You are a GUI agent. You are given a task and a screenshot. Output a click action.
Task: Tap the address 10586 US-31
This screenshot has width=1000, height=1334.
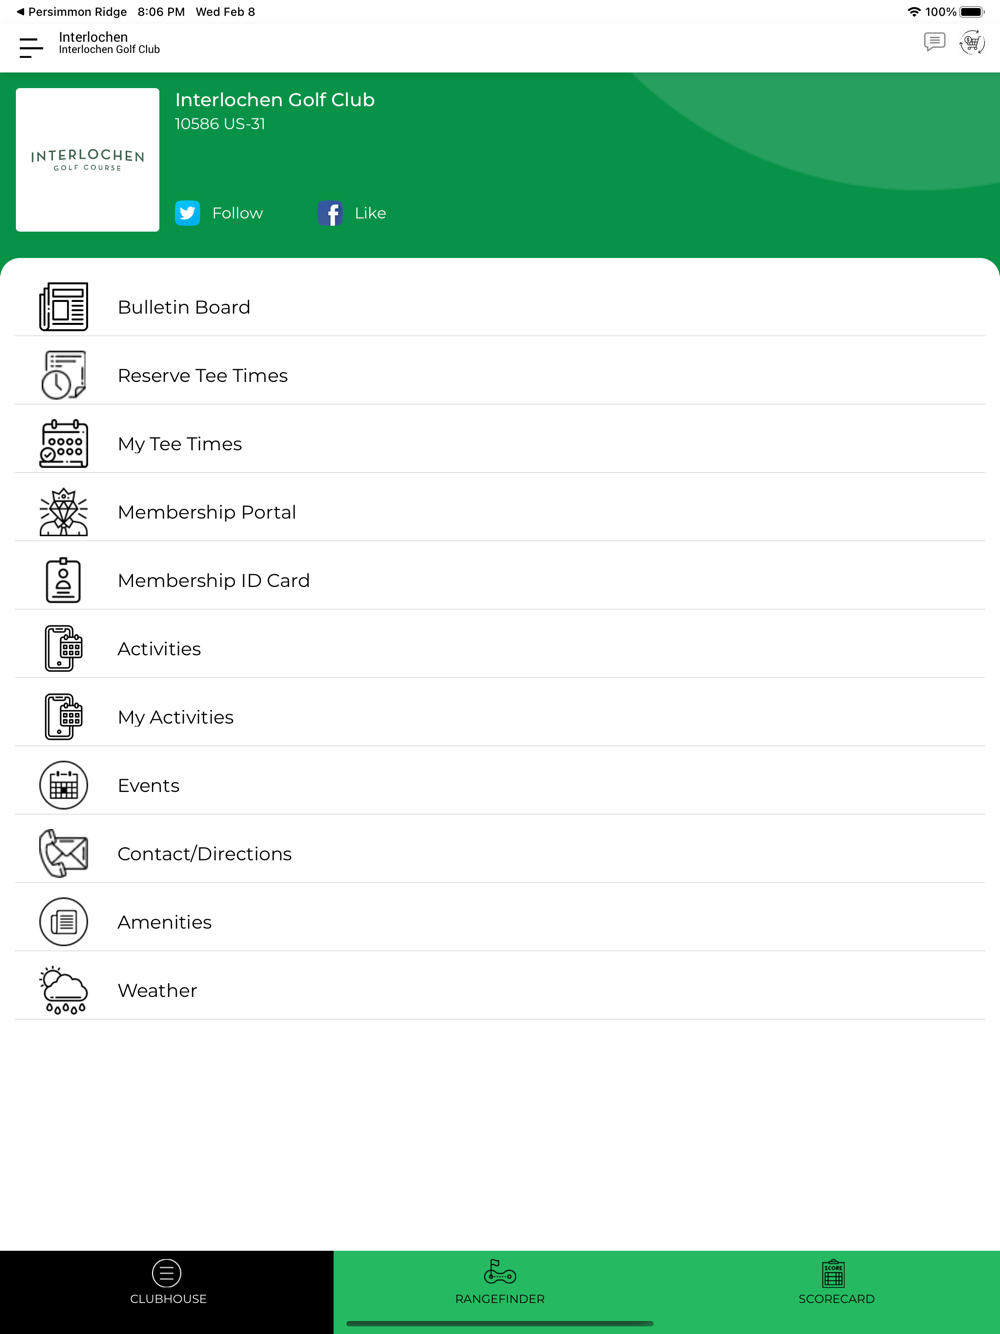pyautogui.click(x=220, y=124)
